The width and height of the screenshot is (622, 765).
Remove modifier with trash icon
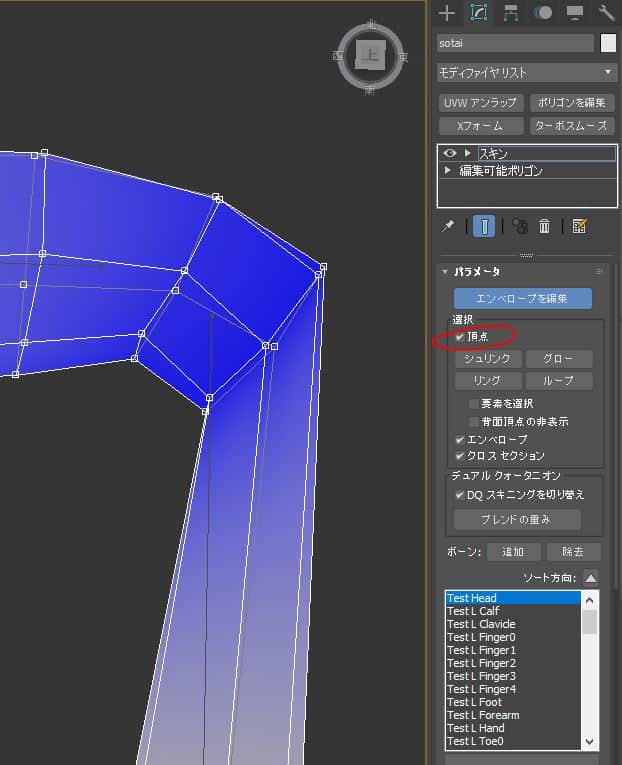click(545, 227)
